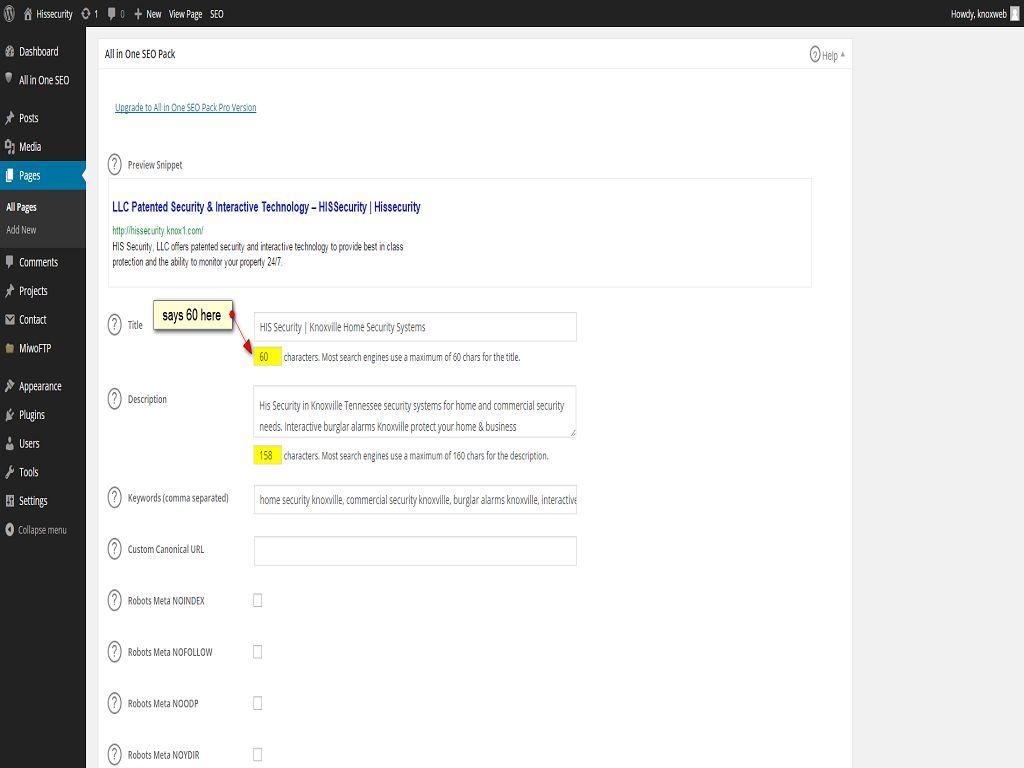Click the Robots Meta NOFOLLOW help icon
The height and width of the screenshot is (768, 1024).
point(114,652)
